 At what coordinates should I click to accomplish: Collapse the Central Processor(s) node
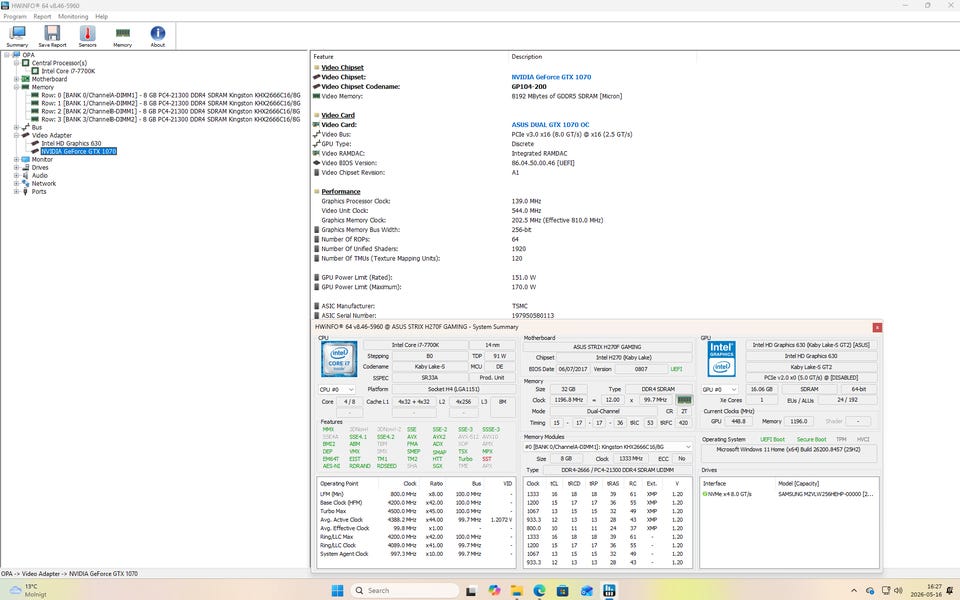(17, 62)
